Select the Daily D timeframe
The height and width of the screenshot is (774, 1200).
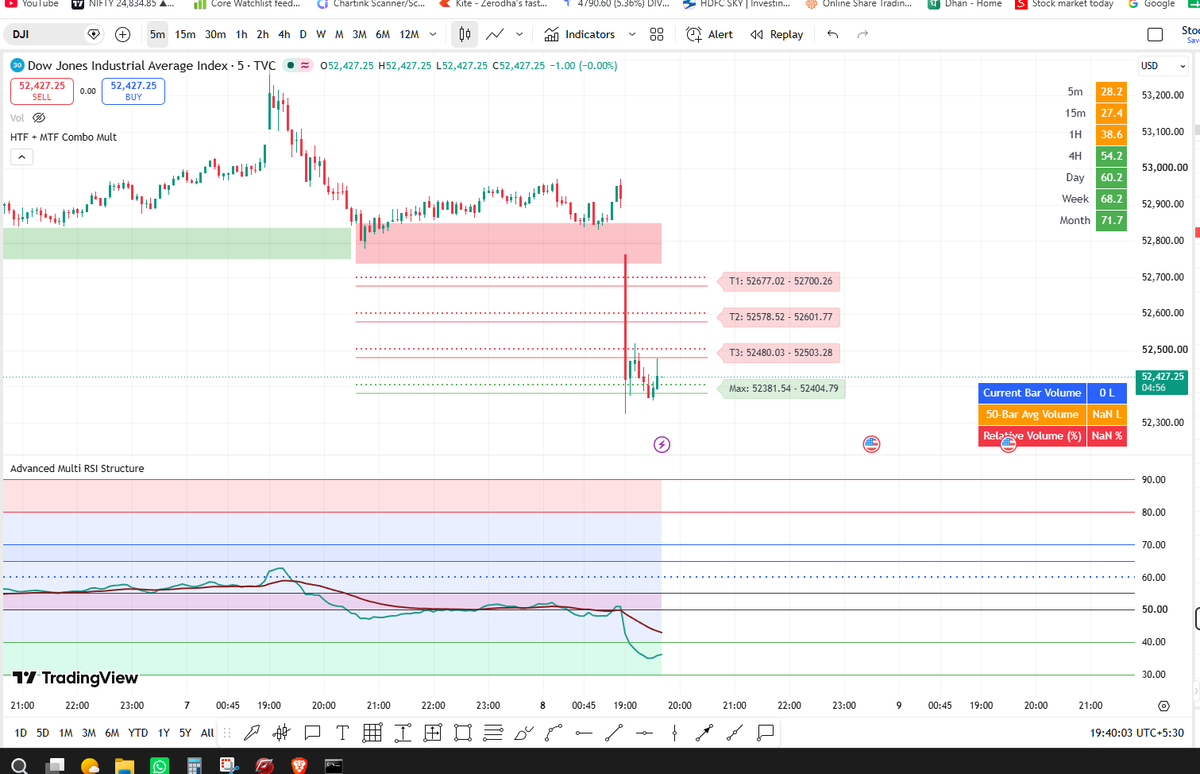(303, 34)
